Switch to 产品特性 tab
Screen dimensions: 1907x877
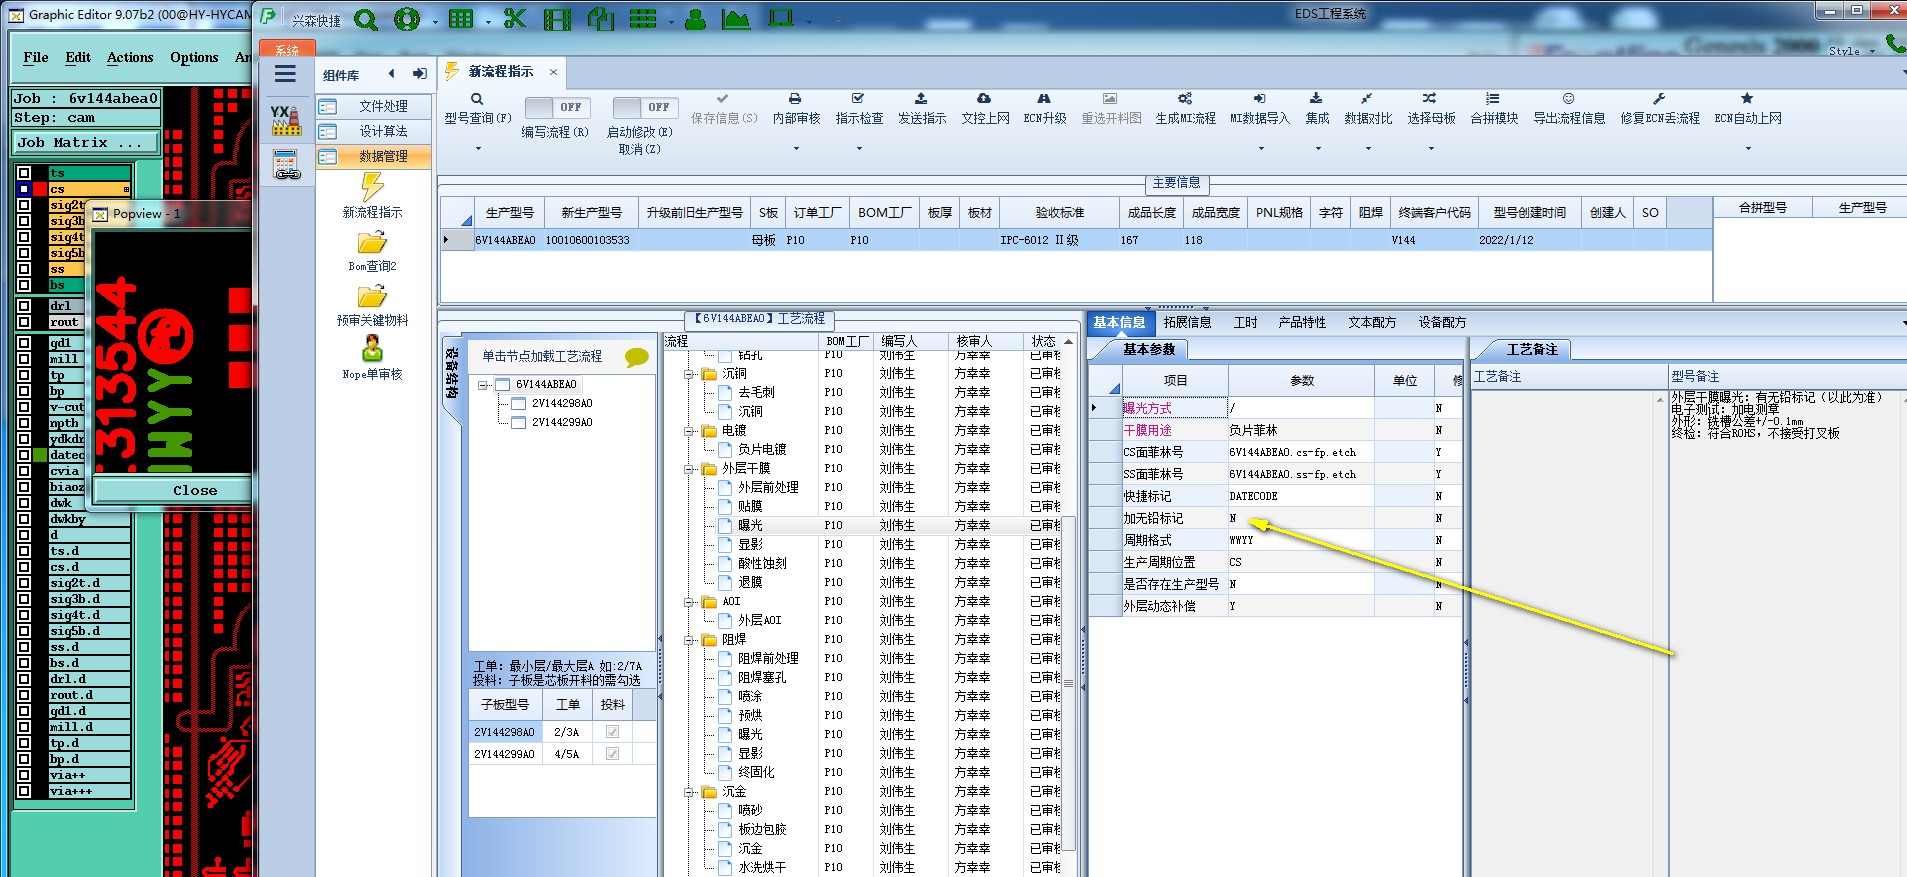(1302, 322)
